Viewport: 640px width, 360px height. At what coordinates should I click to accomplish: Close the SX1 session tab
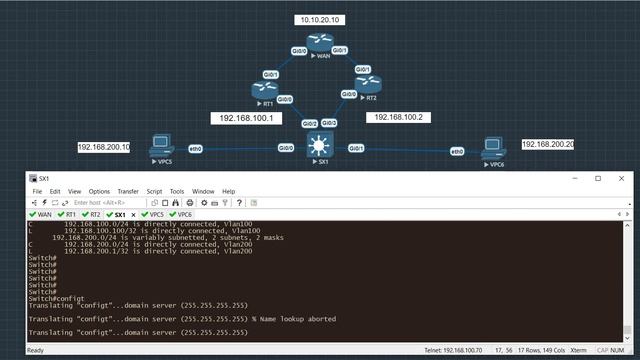tap(133, 215)
